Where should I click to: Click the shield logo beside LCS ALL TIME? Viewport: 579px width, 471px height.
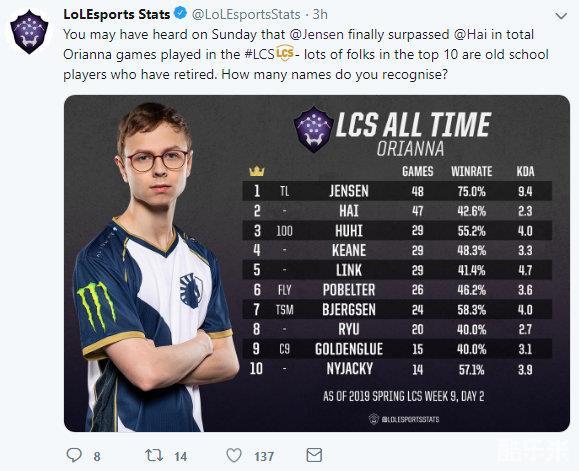pyautogui.click(x=314, y=129)
